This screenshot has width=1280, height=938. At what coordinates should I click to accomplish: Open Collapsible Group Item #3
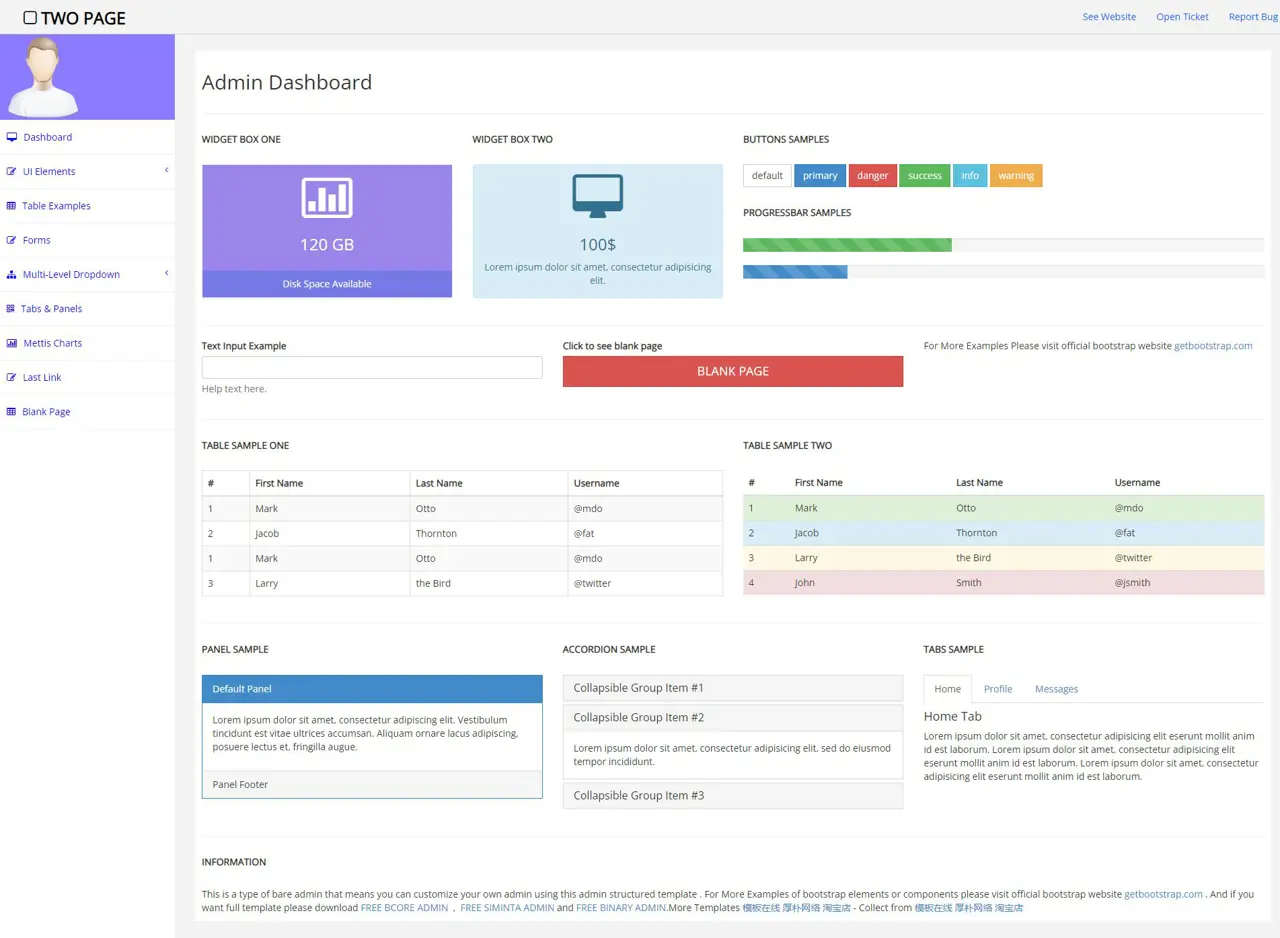tap(638, 796)
